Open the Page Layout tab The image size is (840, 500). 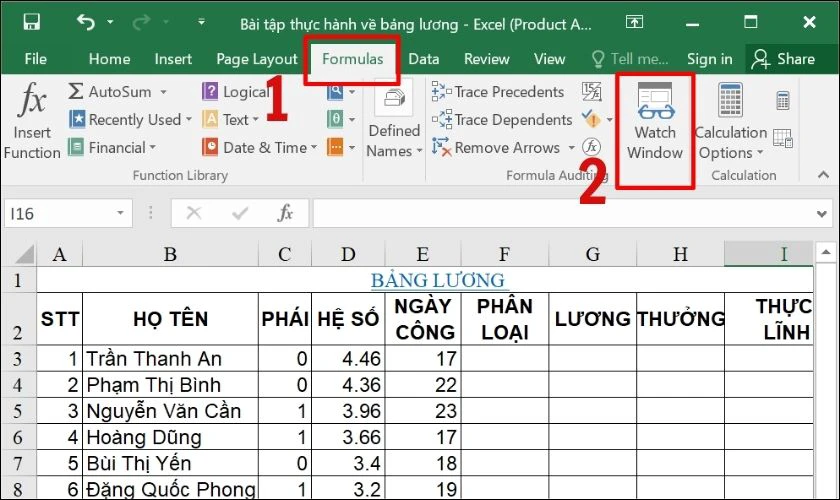(x=257, y=59)
